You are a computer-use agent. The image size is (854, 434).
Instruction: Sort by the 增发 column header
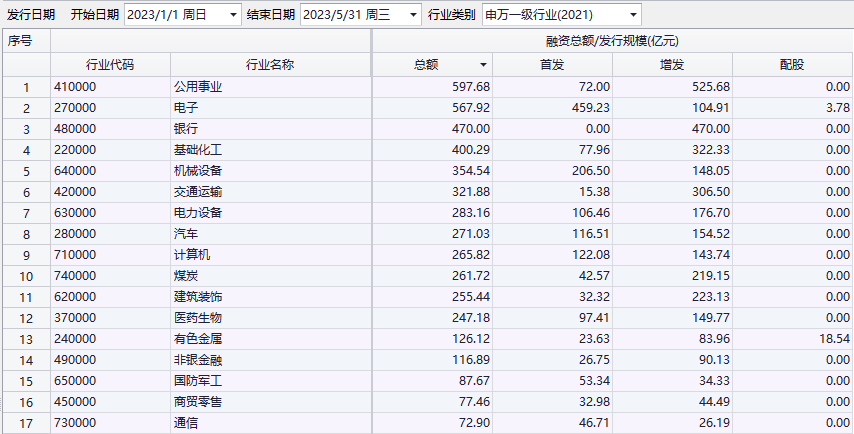point(671,65)
